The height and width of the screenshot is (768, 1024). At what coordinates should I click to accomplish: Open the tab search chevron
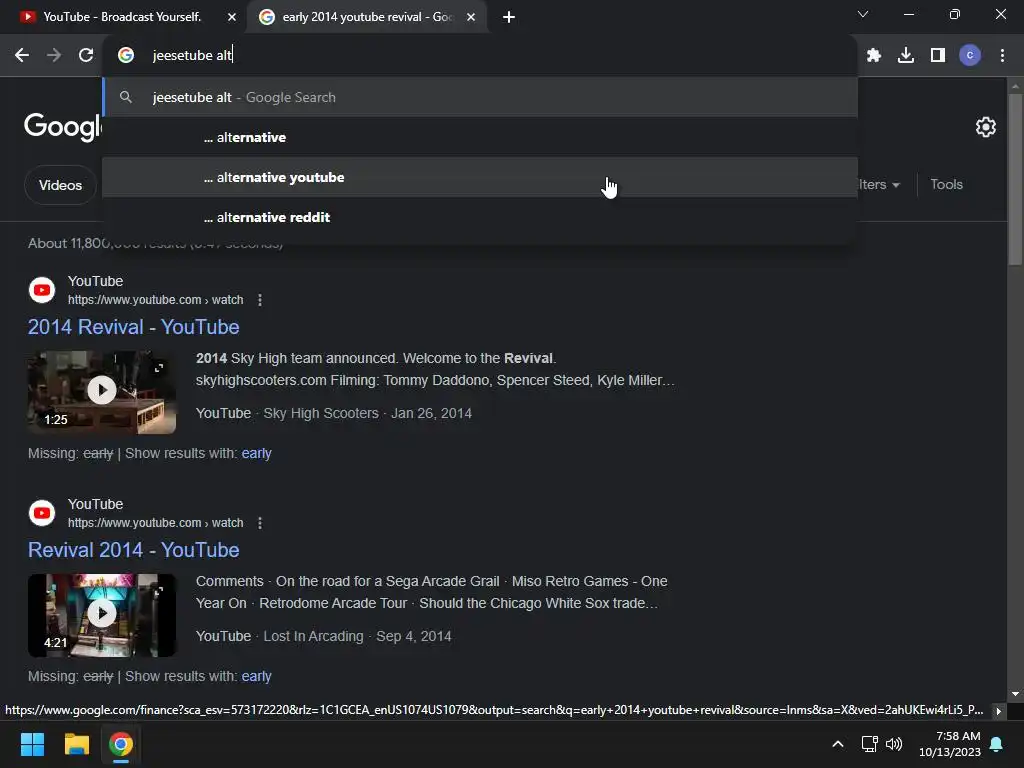863,14
